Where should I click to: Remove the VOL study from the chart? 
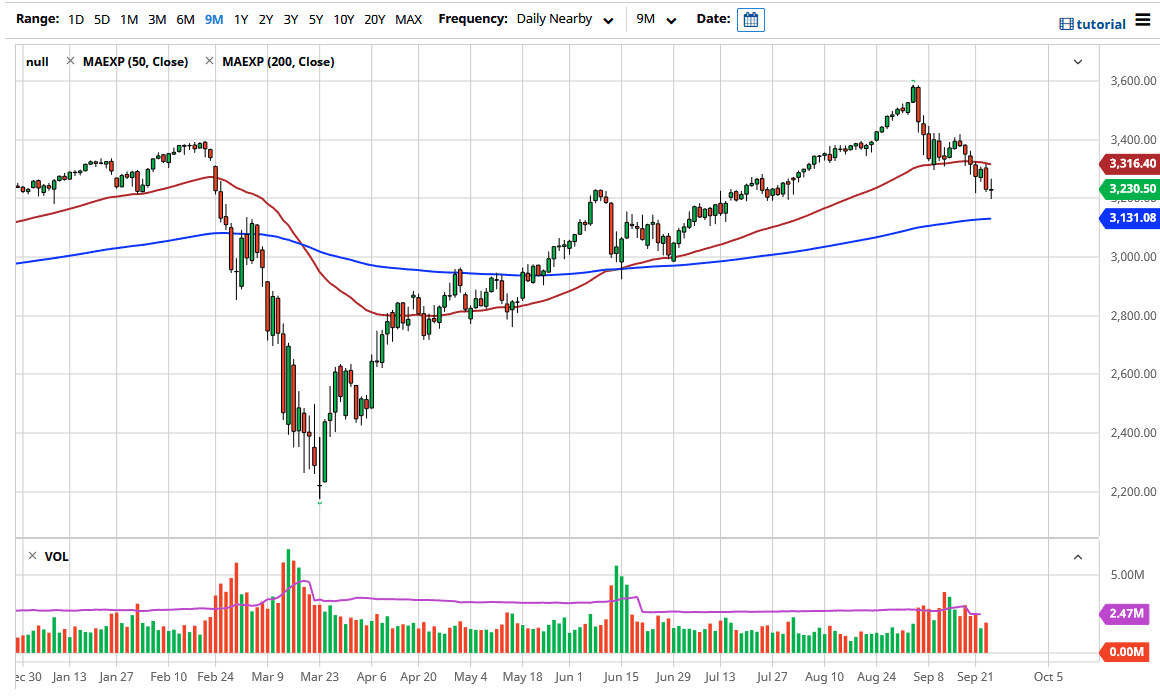click(x=32, y=556)
